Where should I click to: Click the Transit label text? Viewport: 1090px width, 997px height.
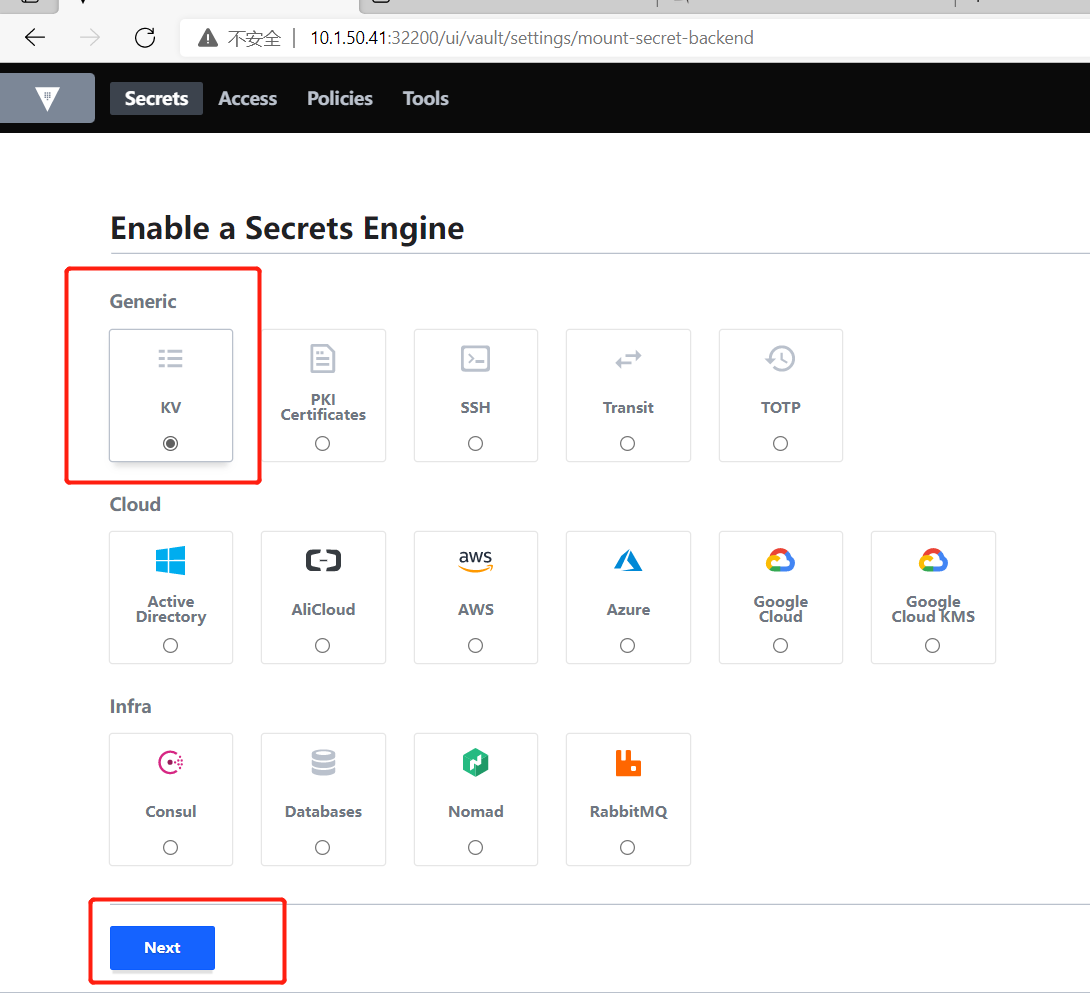point(628,407)
